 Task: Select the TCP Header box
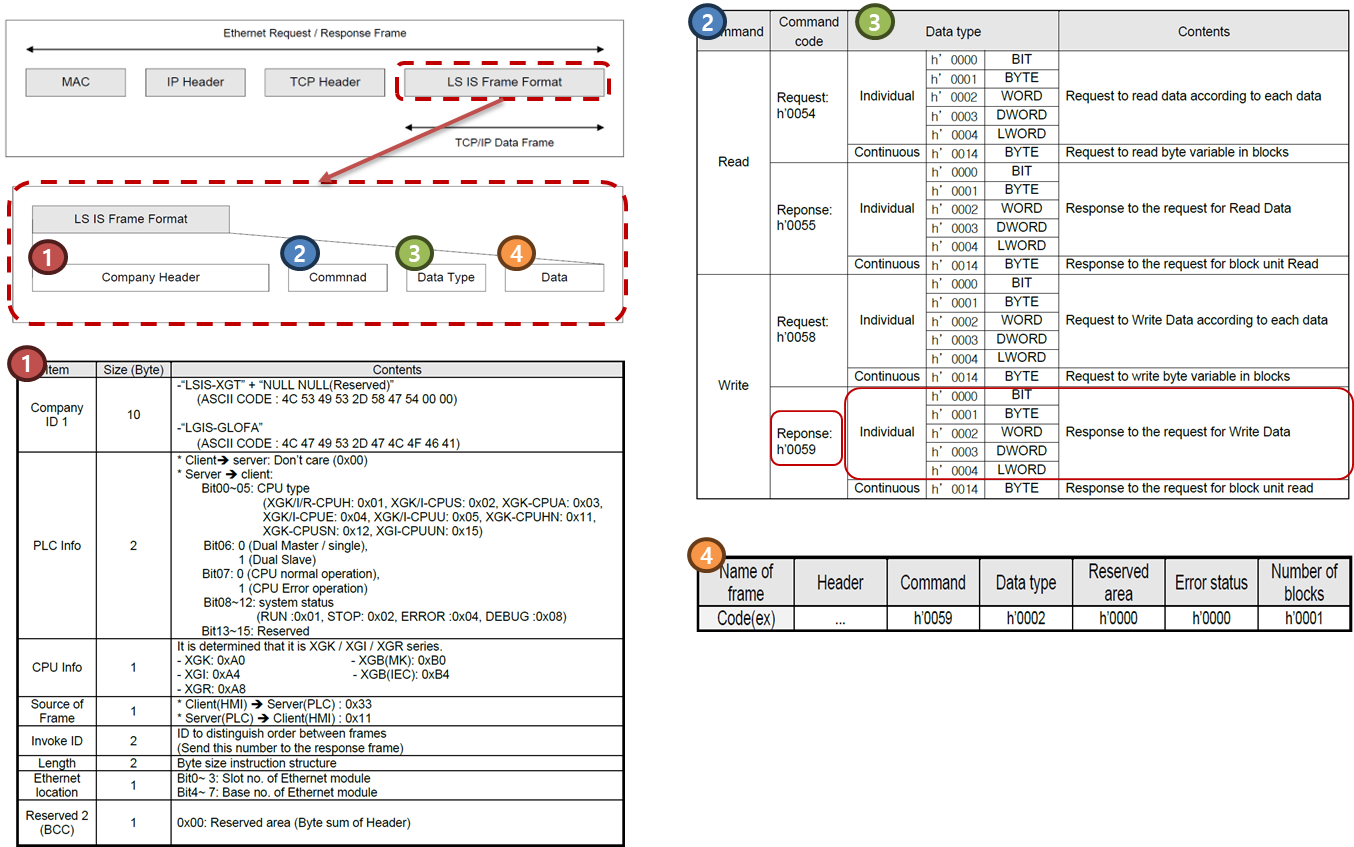pyautogui.click(x=325, y=82)
